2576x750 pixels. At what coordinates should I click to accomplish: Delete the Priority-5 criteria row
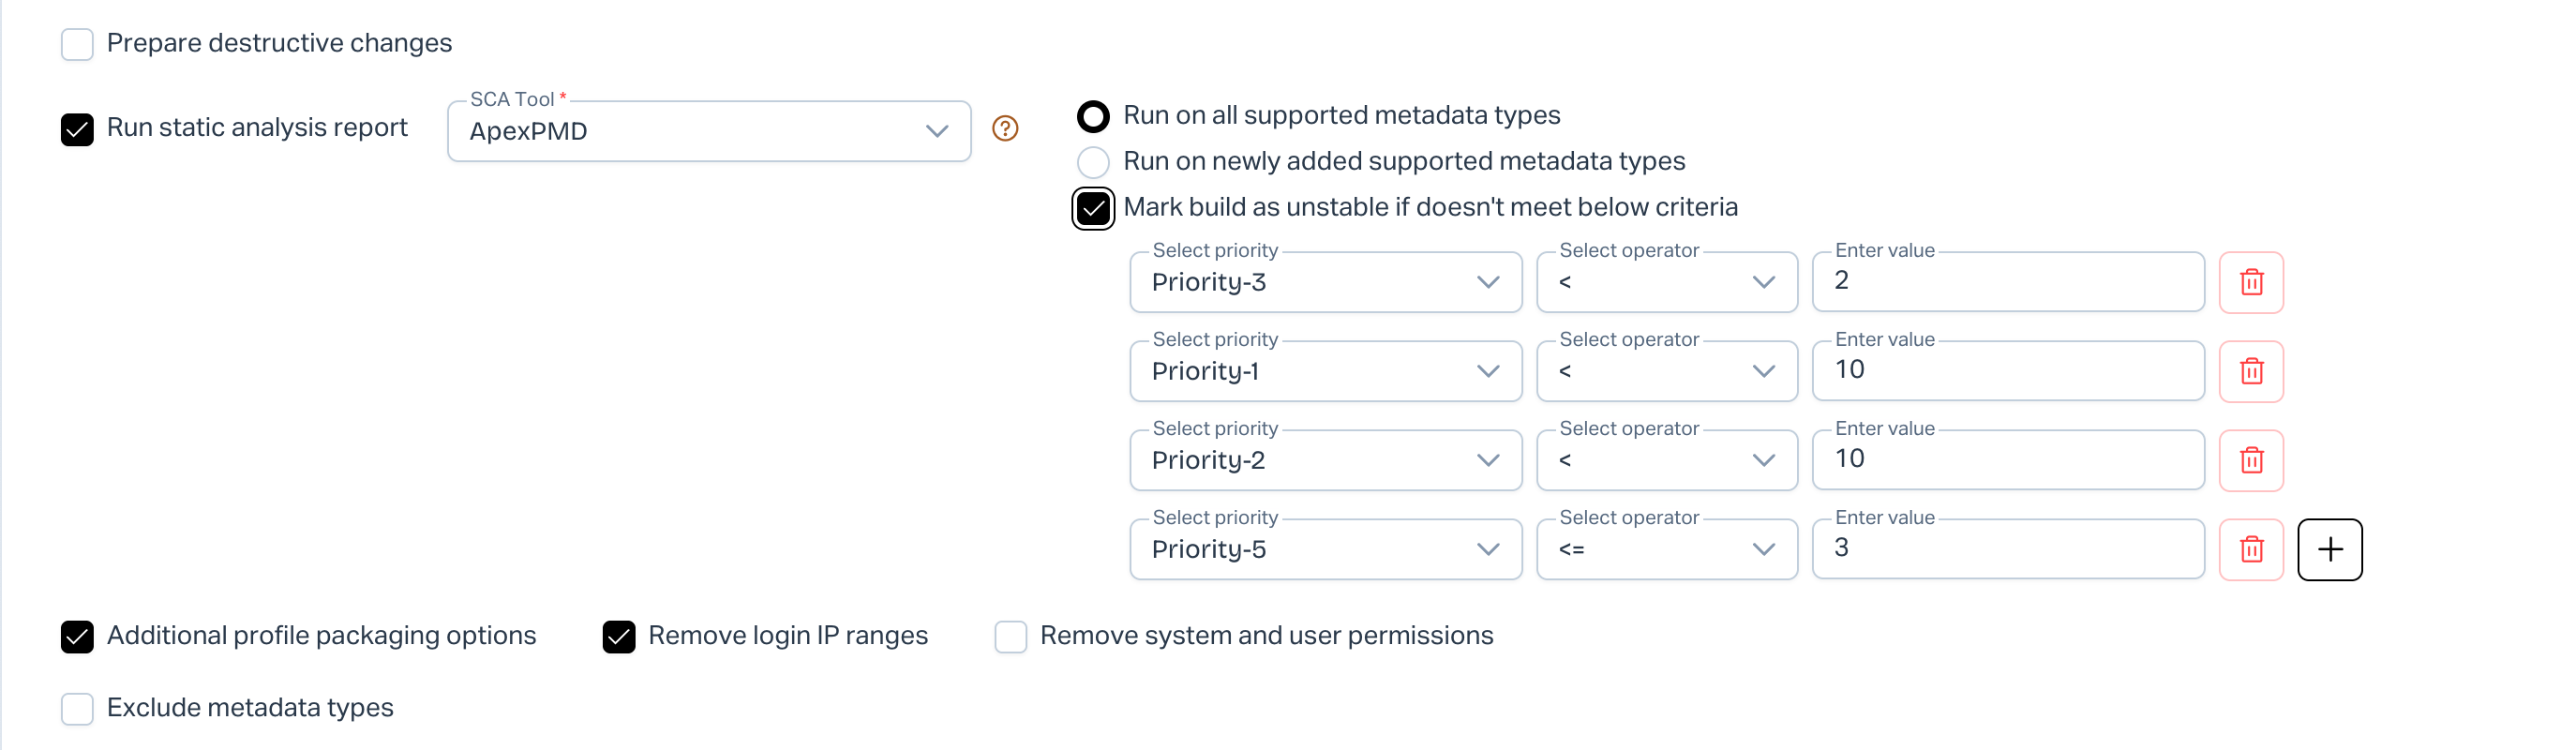(x=2251, y=549)
